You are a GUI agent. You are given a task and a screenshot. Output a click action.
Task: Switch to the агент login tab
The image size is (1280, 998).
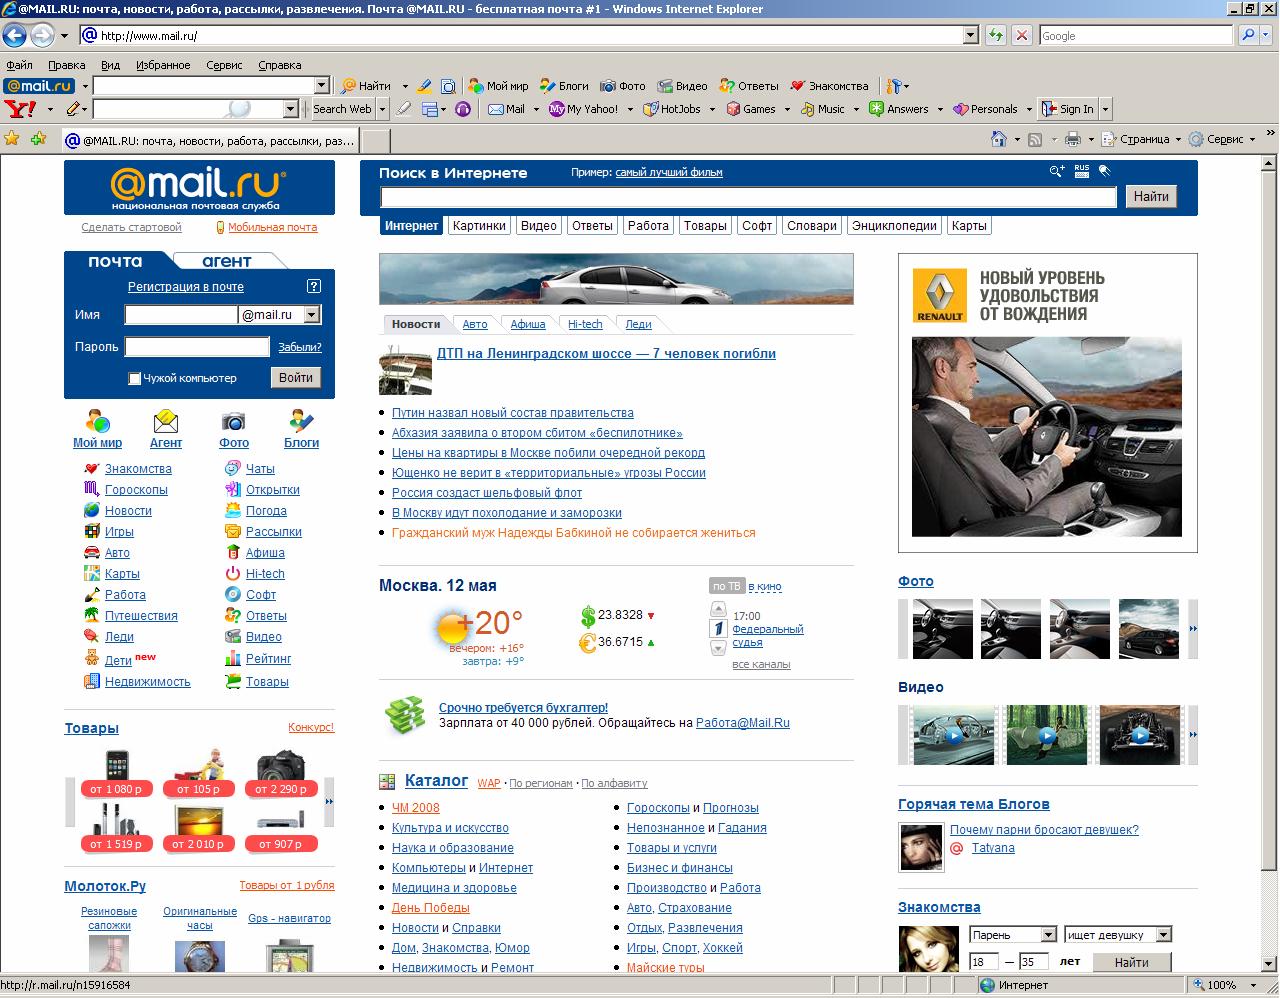point(227,261)
